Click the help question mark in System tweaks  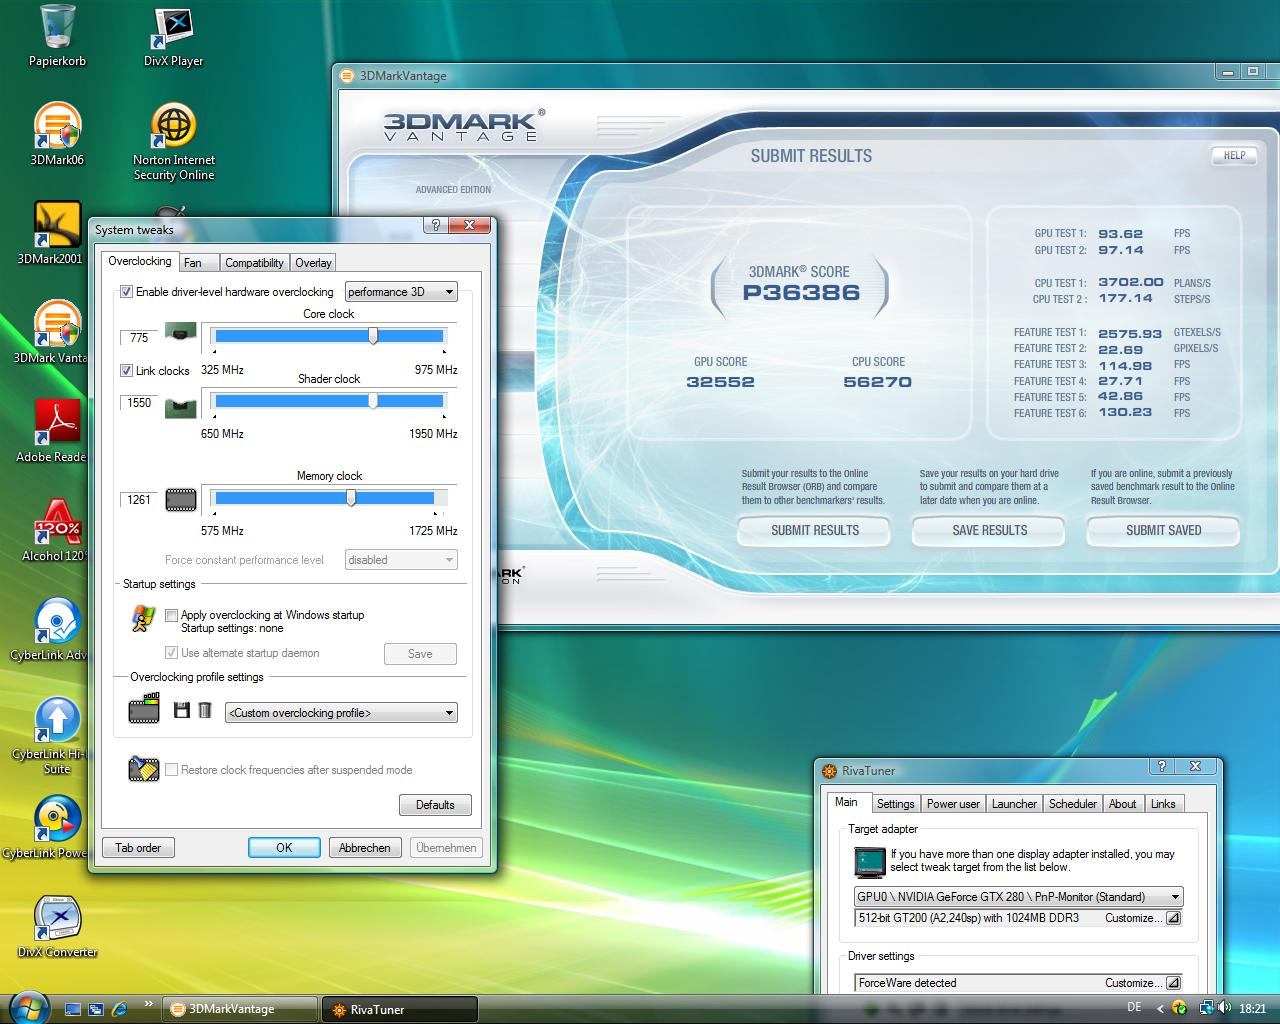[435, 226]
